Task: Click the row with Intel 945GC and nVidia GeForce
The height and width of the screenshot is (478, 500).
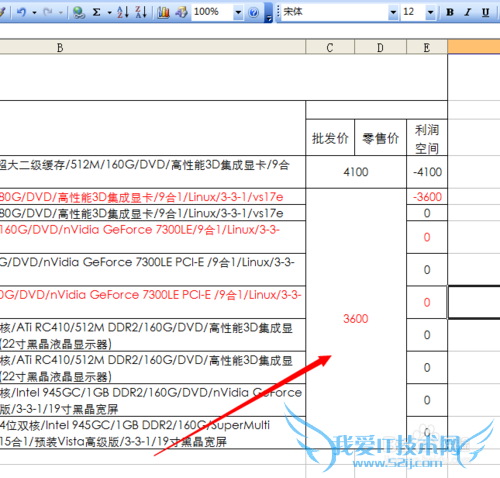Action: (x=152, y=400)
